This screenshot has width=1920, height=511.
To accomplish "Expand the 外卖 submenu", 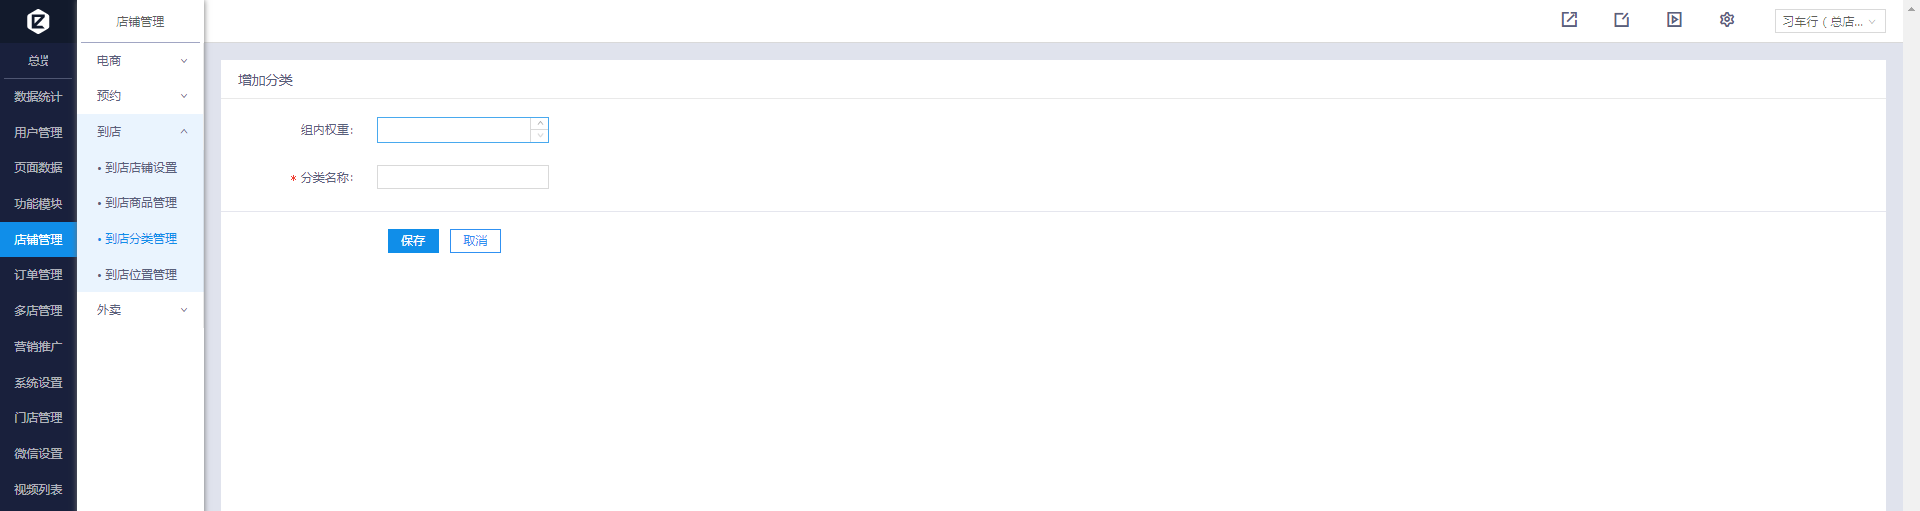I will 141,310.
